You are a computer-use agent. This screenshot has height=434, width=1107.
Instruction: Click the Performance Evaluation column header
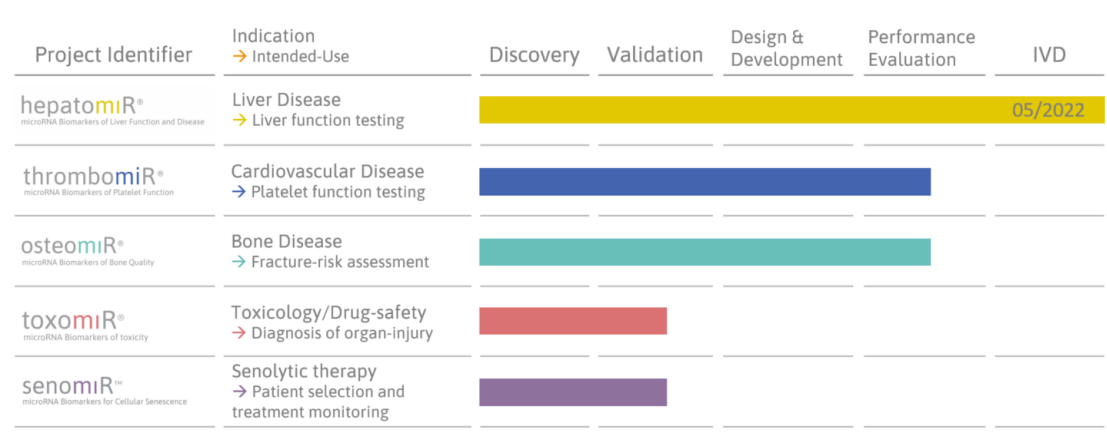pos(921,48)
